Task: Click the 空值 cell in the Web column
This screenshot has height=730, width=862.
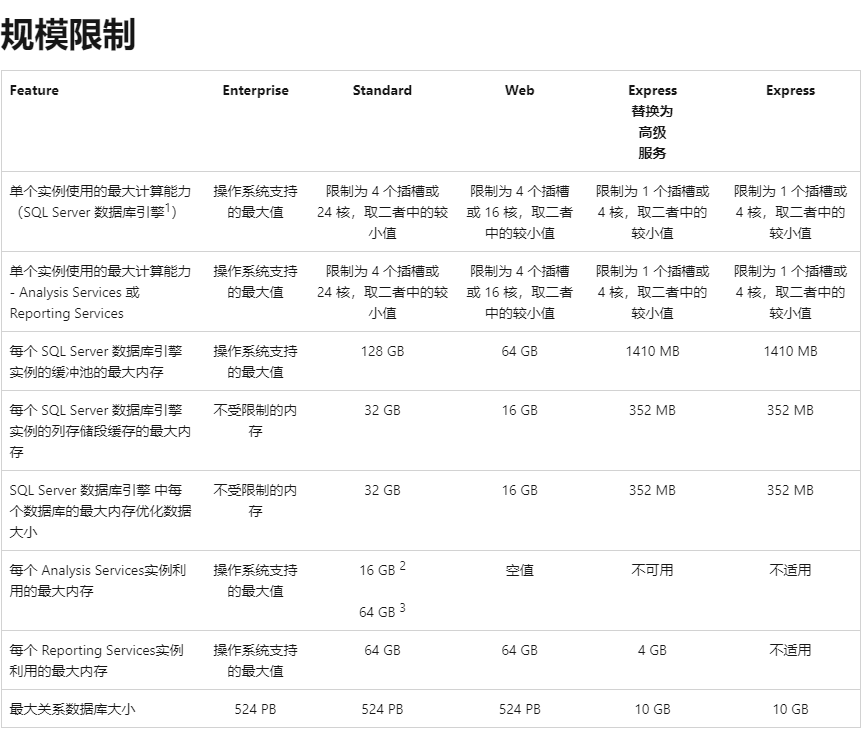Action: point(520,571)
